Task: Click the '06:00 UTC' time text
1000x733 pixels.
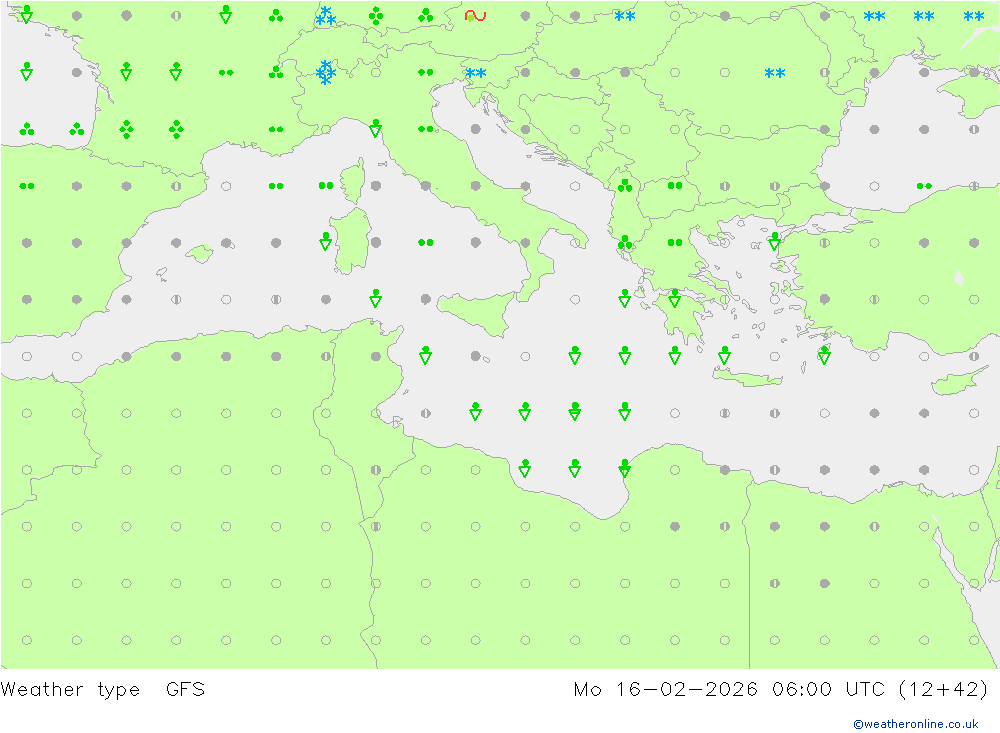Action: point(828,690)
